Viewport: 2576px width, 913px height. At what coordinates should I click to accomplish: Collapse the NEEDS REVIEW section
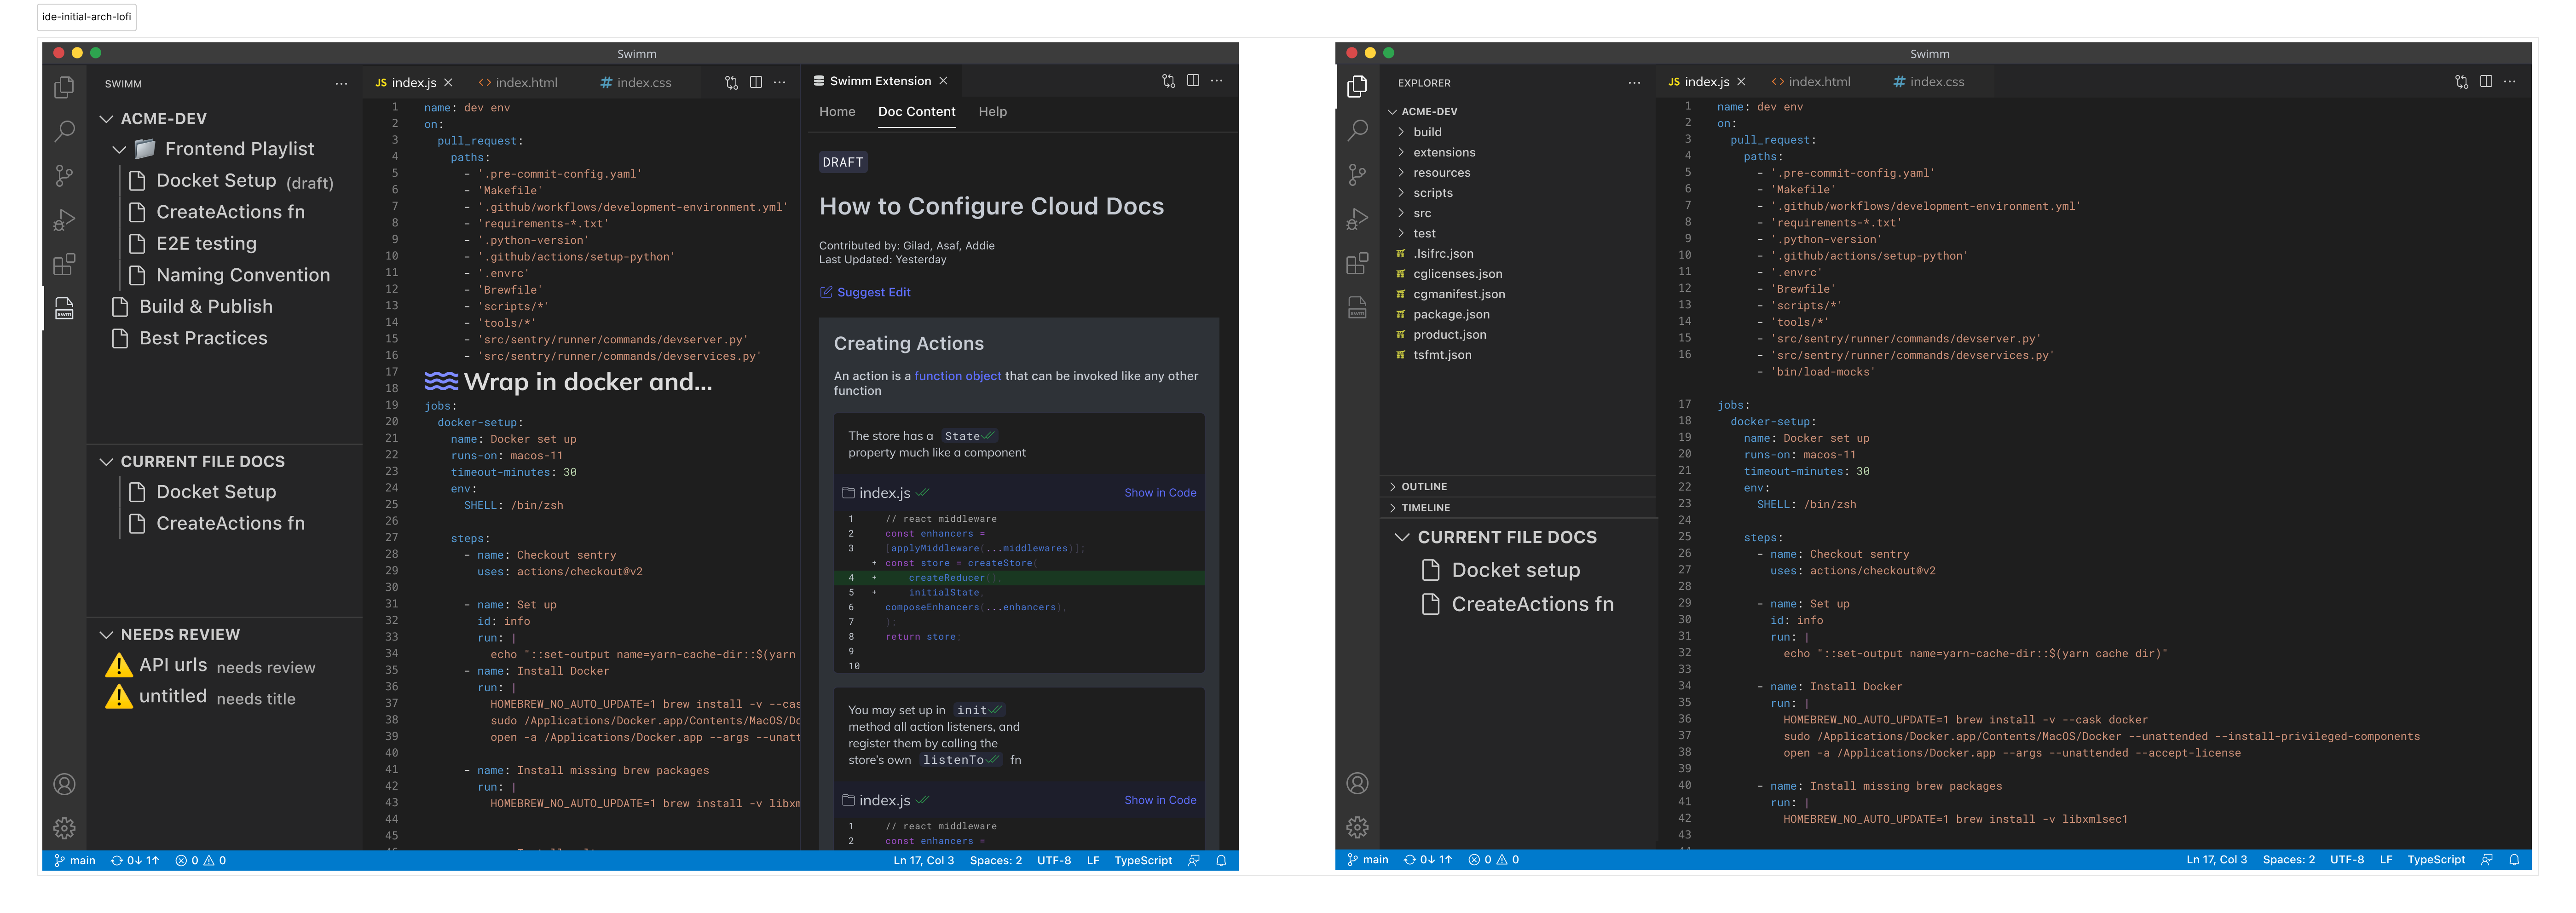(x=106, y=635)
